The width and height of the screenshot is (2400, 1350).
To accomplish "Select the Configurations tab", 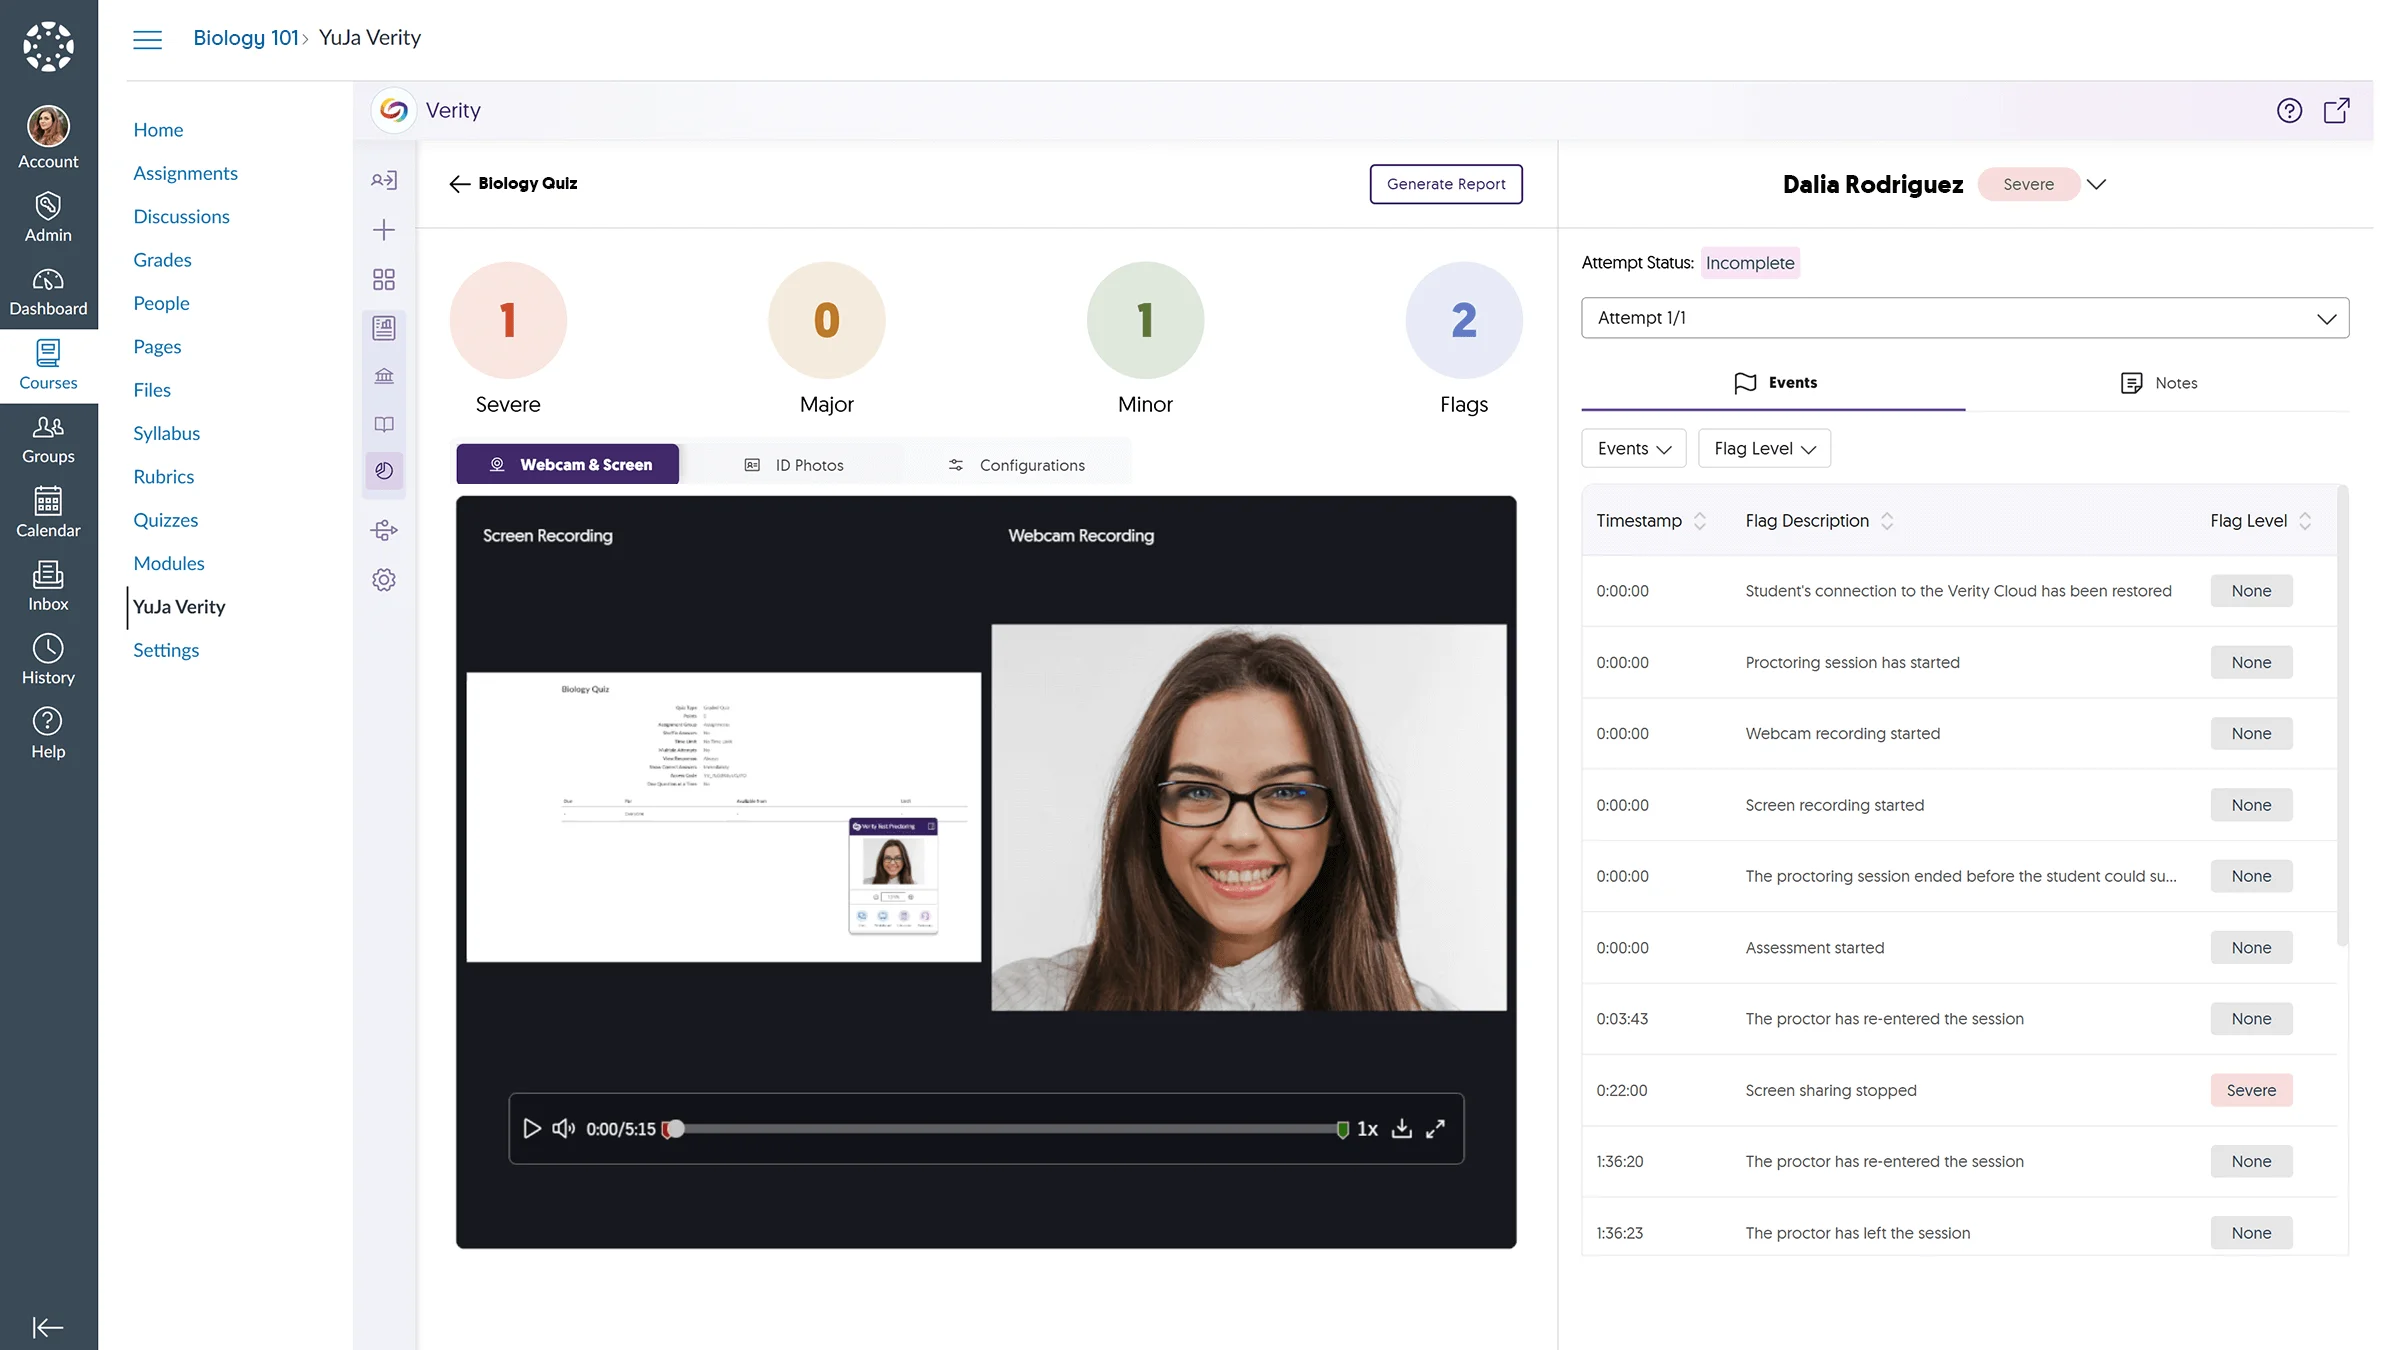I will click(x=1016, y=465).
